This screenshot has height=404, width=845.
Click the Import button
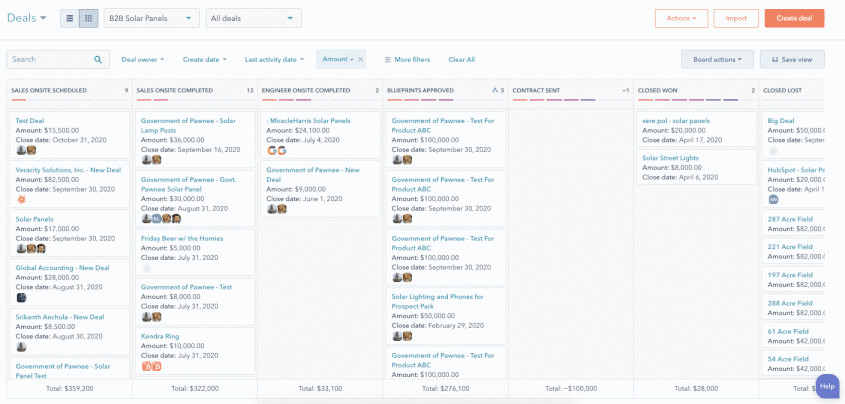pyautogui.click(x=736, y=18)
